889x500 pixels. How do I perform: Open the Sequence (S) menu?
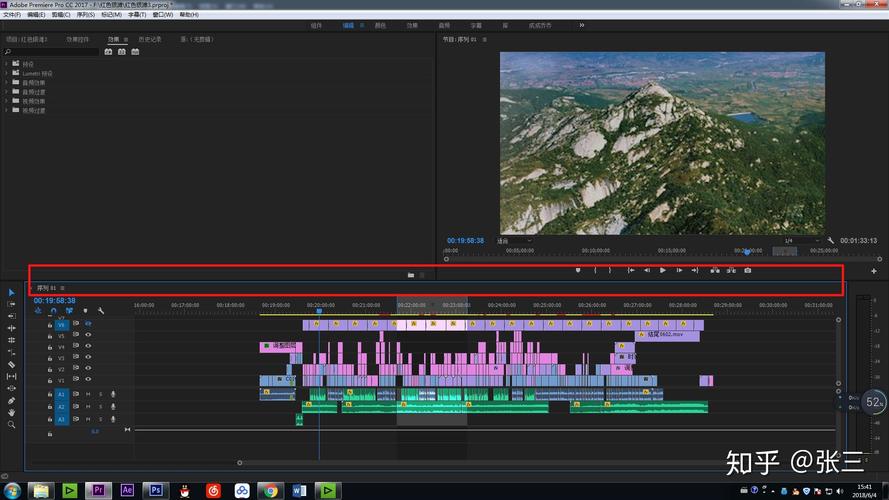pos(86,15)
